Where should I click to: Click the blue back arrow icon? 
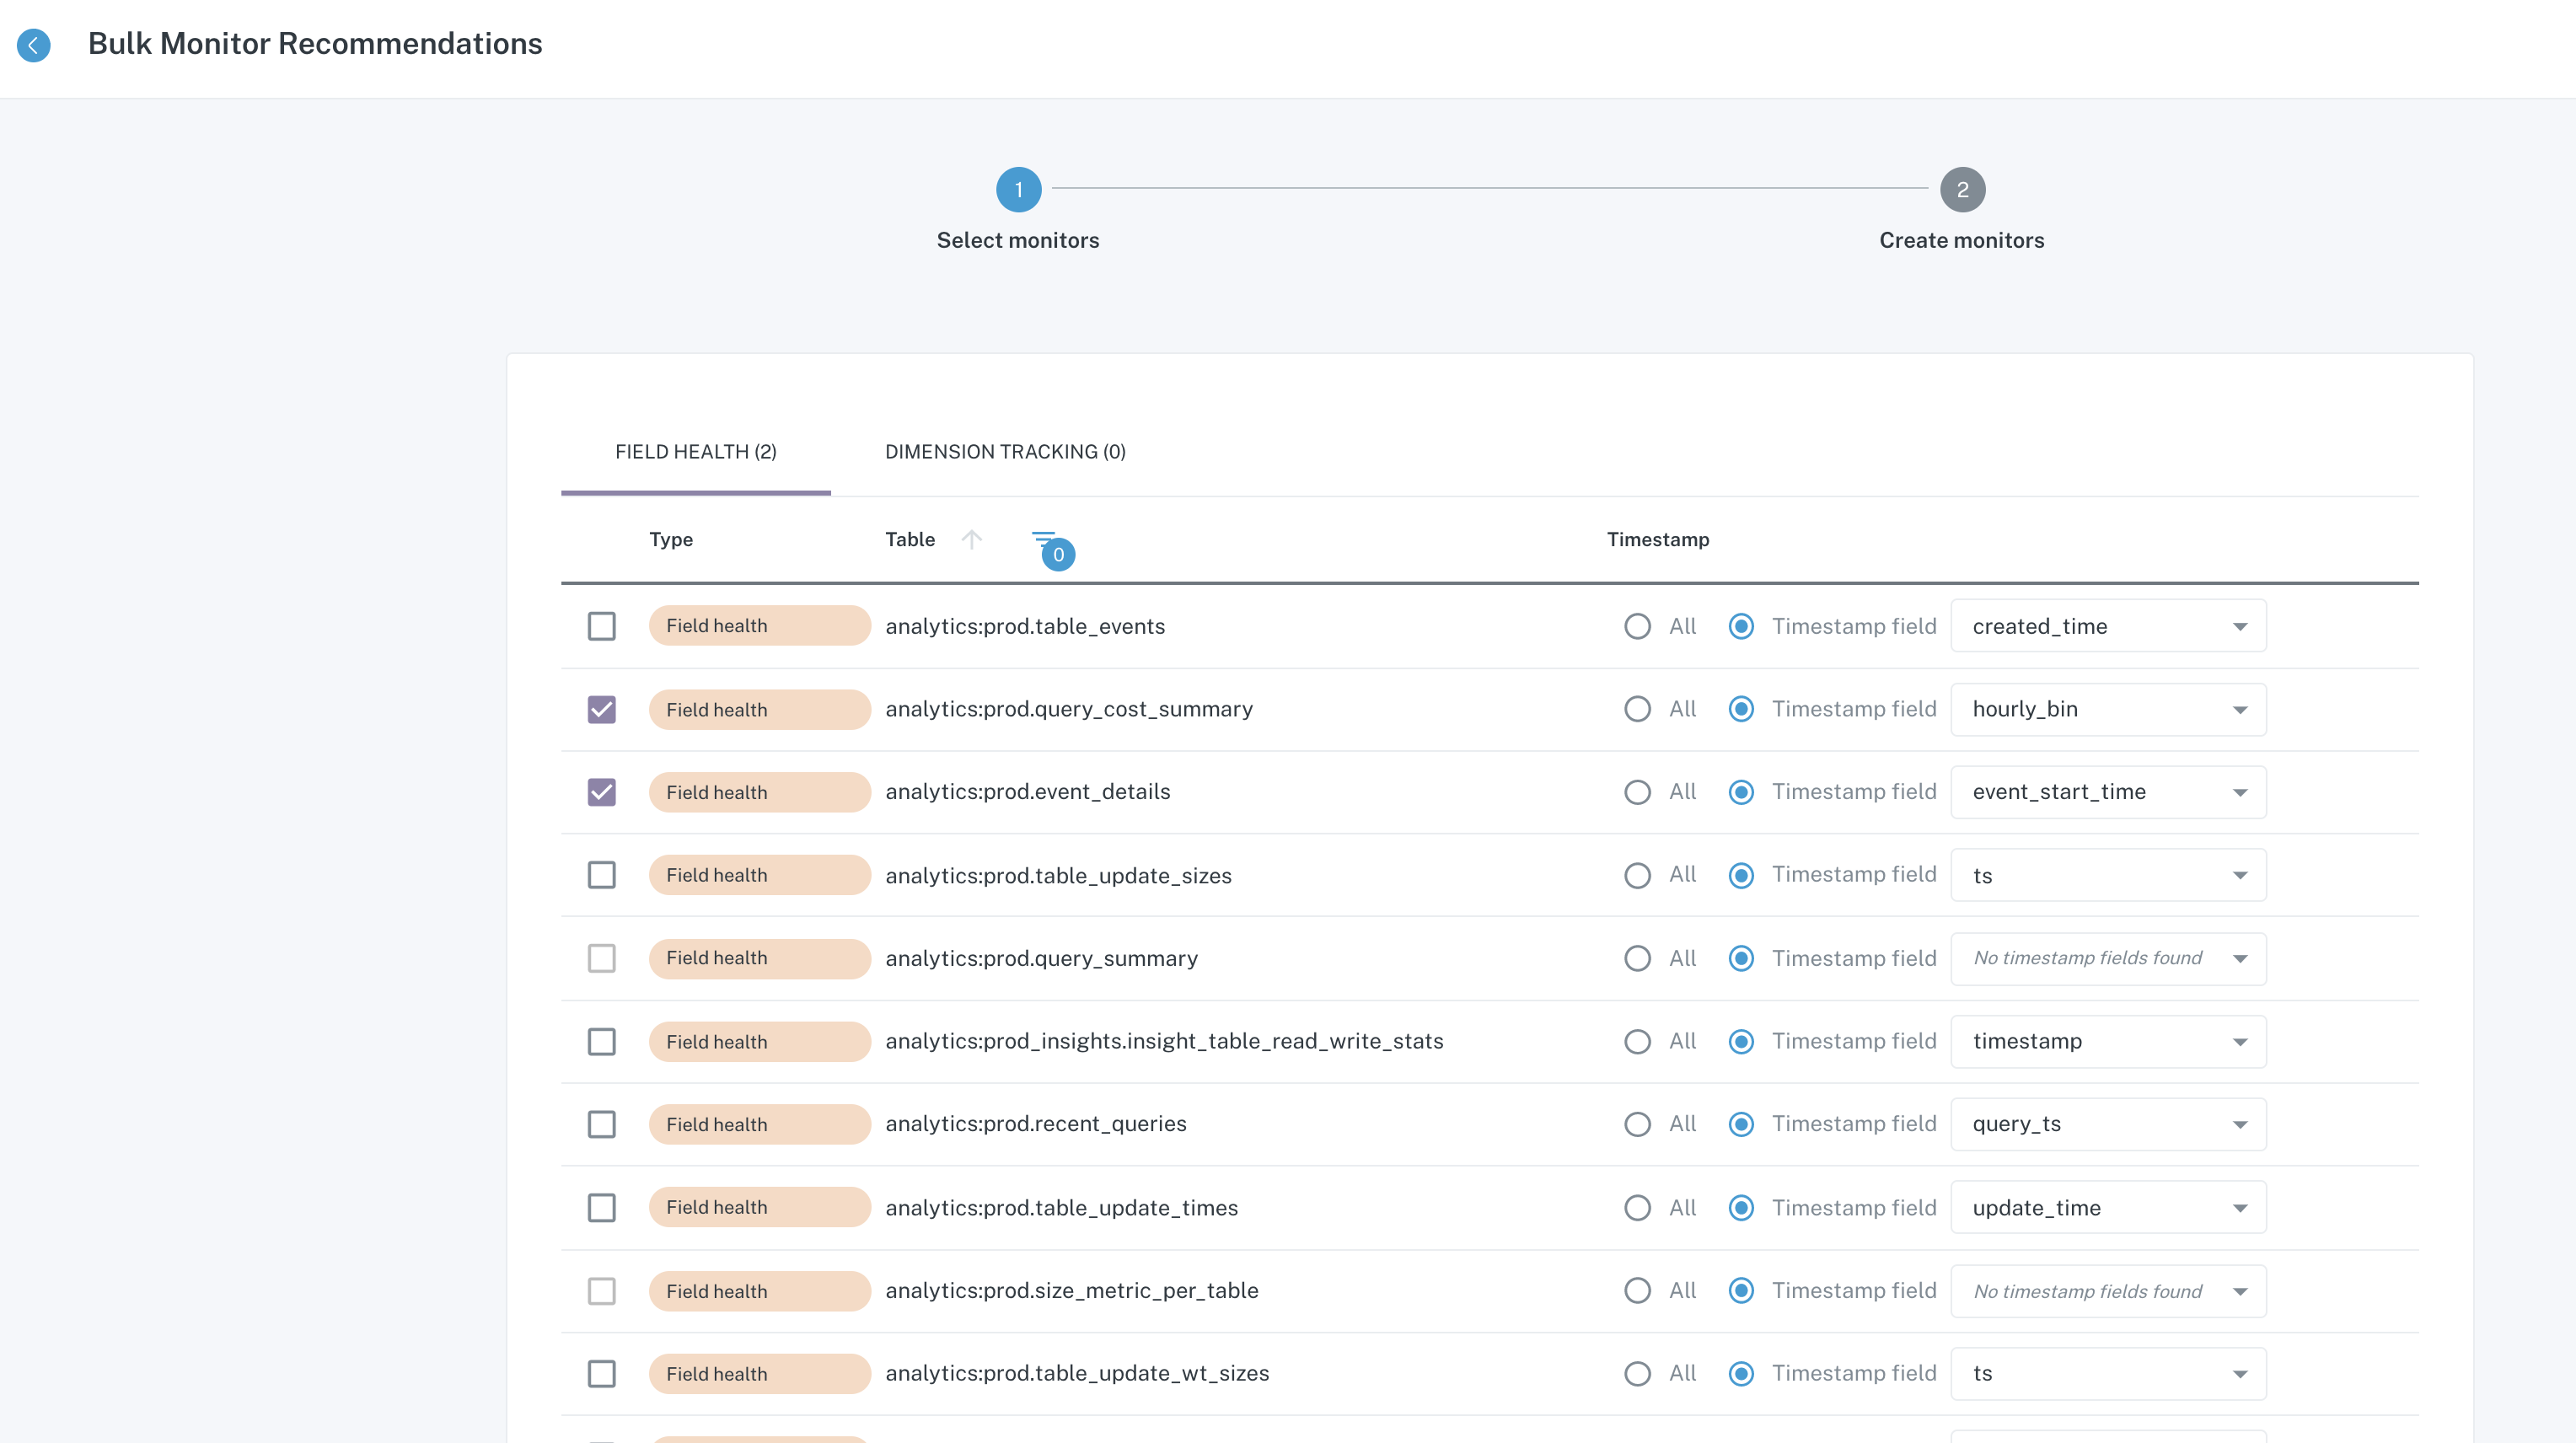tap(33, 45)
